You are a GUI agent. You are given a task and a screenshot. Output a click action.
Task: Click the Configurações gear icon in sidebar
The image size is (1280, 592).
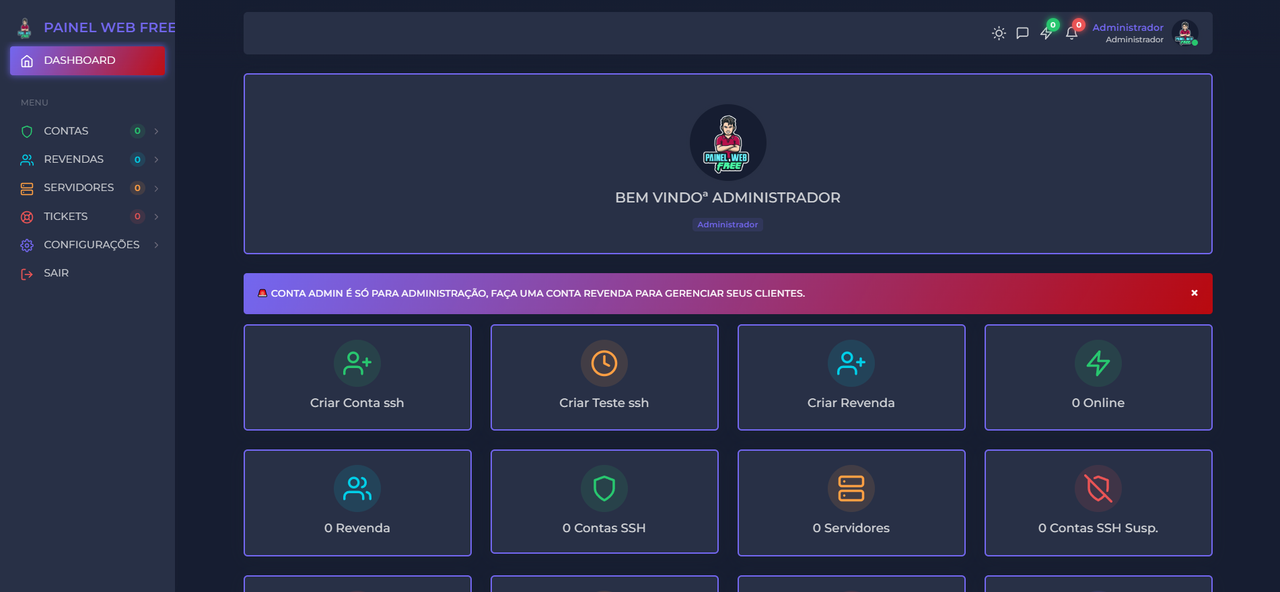coord(27,245)
